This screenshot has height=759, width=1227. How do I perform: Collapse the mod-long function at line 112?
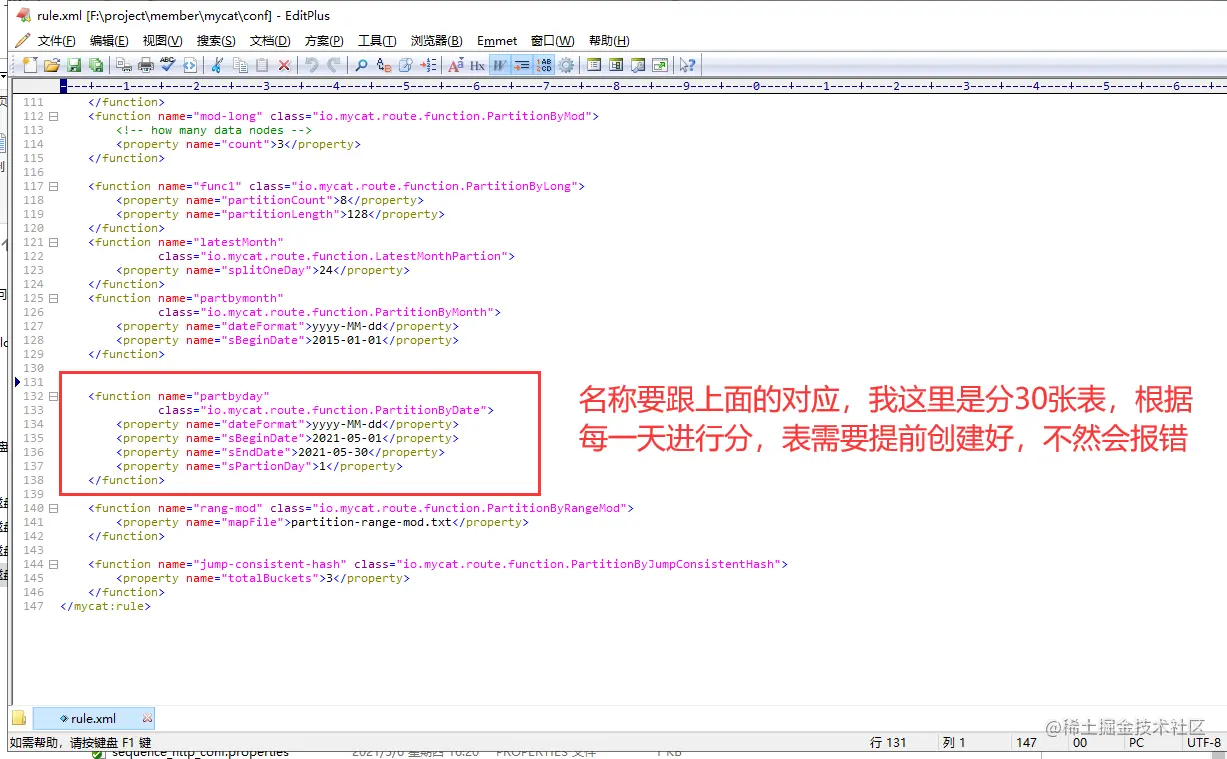point(54,116)
